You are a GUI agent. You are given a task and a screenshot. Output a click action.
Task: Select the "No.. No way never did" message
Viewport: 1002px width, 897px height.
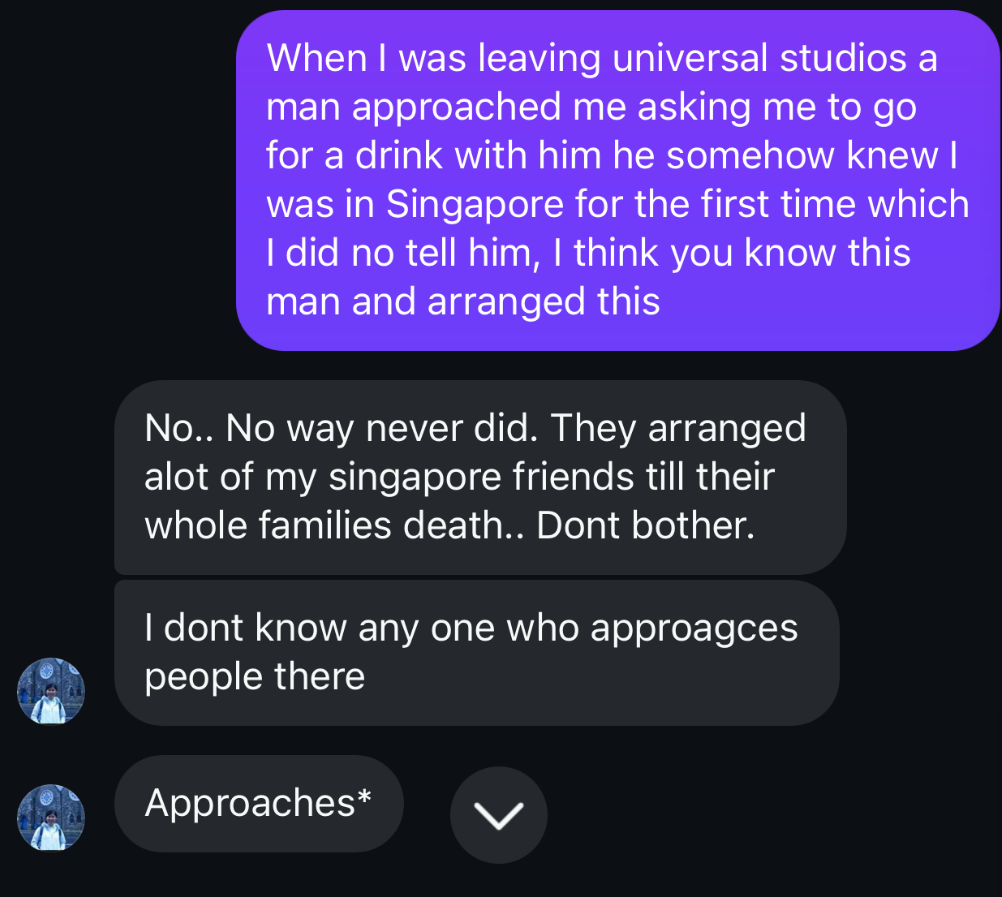tap(480, 477)
